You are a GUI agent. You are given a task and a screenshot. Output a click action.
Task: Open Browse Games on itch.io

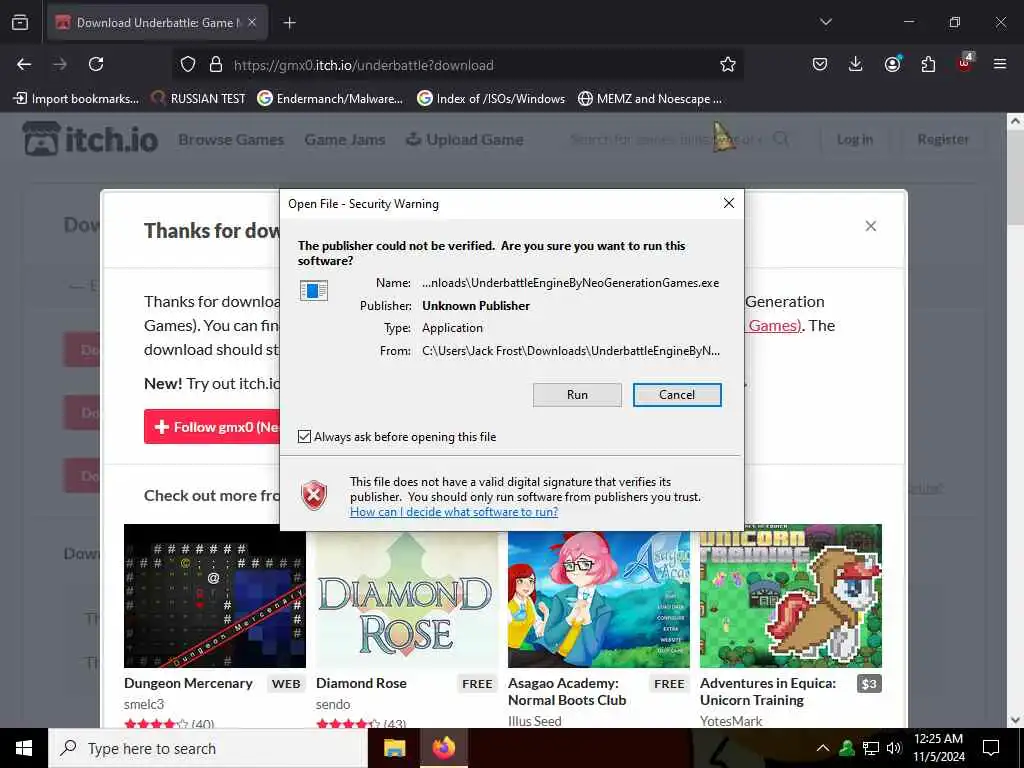(x=231, y=140)
